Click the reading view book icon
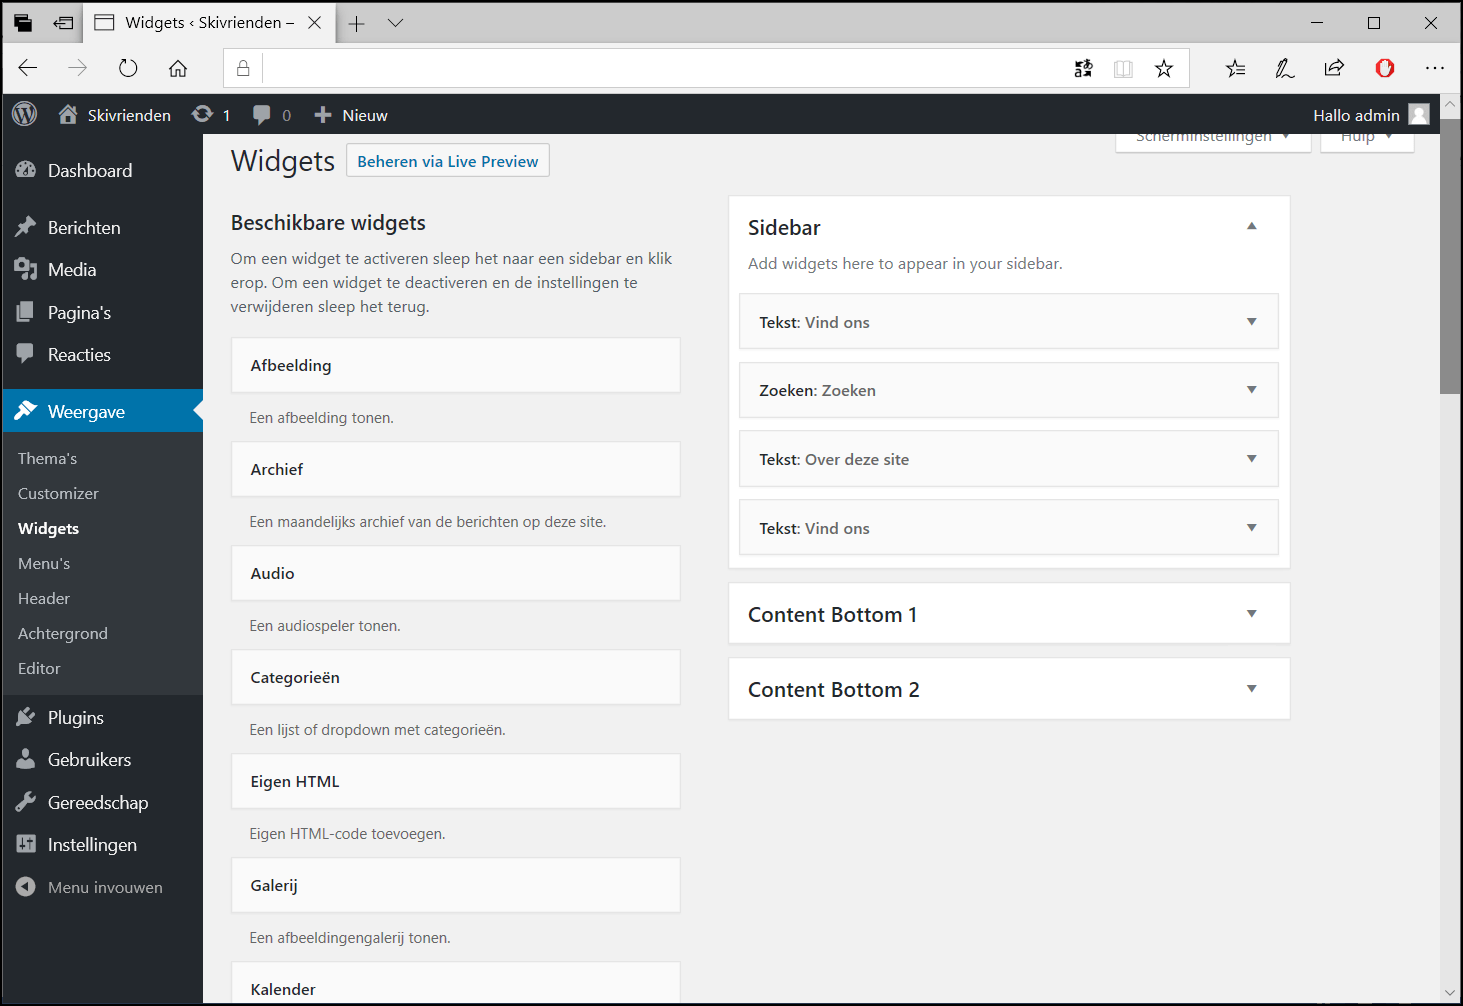The image size is (1463, 1006). coord(1124,68)
